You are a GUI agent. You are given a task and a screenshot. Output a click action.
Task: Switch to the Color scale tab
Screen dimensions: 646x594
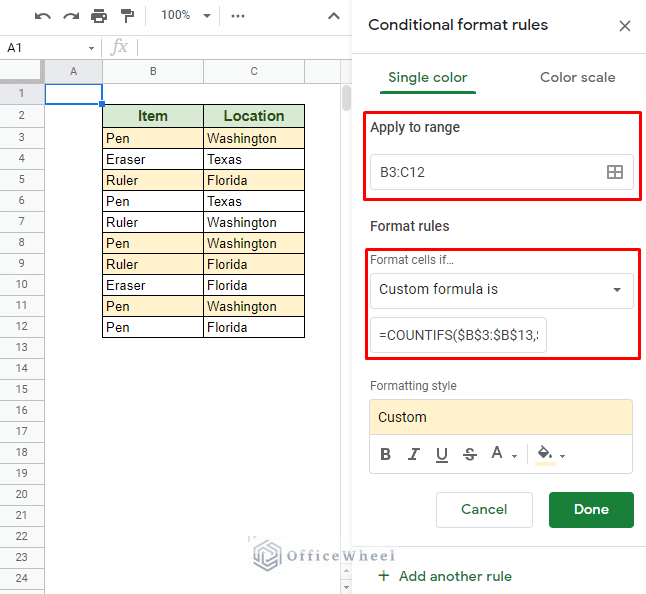pyautogui.click(x=577, y=77)
